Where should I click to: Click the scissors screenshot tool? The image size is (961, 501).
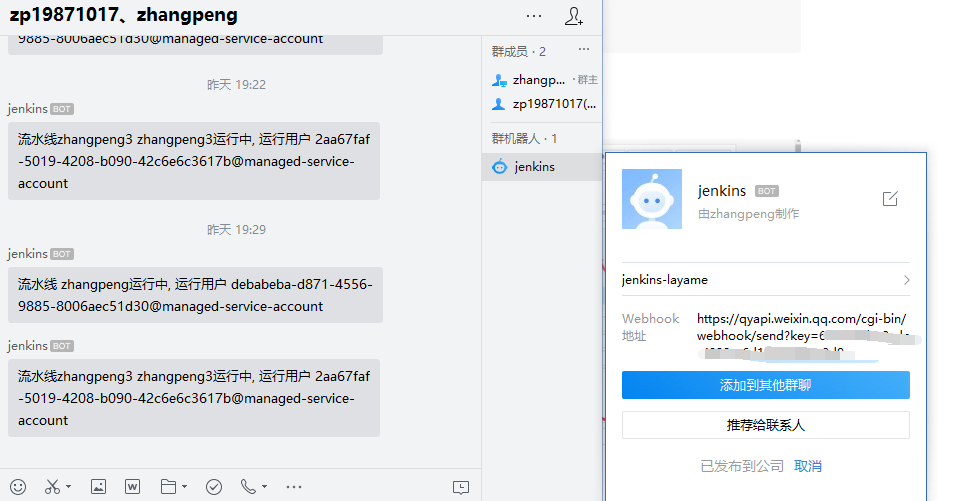tap(52, 487)
